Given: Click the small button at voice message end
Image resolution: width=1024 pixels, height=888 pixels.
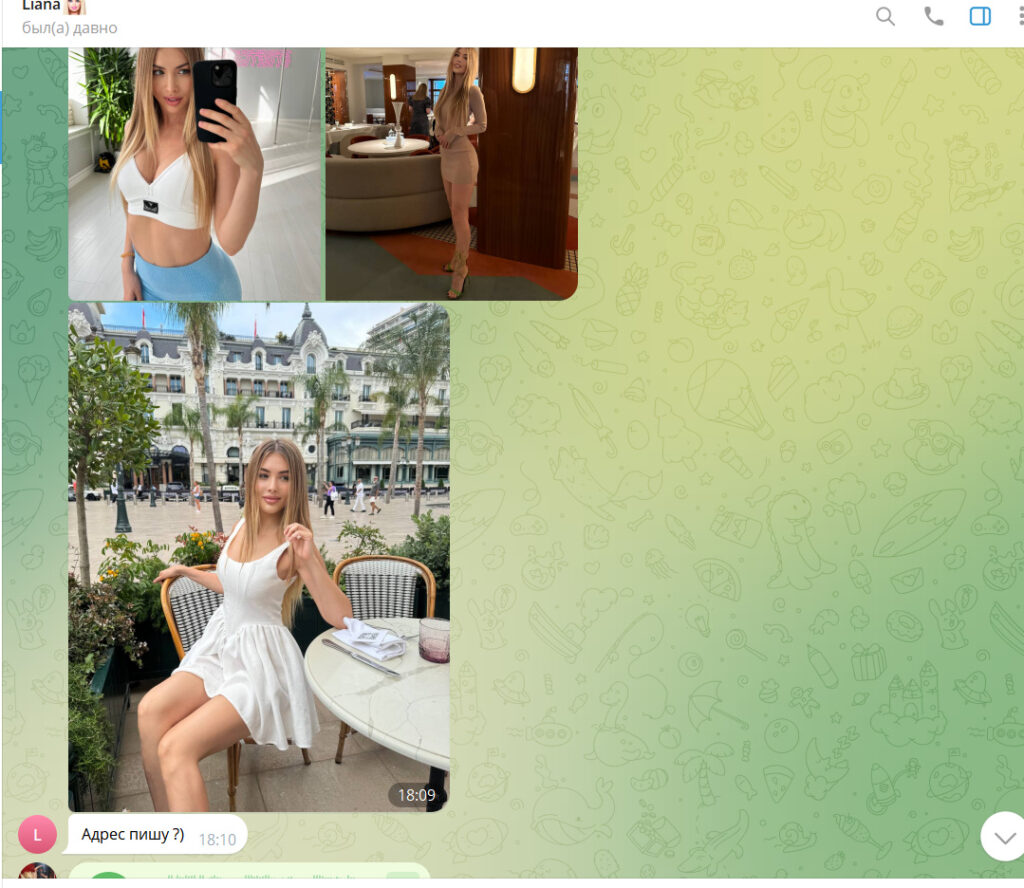Looking at the screenshot, I should 402,879.
